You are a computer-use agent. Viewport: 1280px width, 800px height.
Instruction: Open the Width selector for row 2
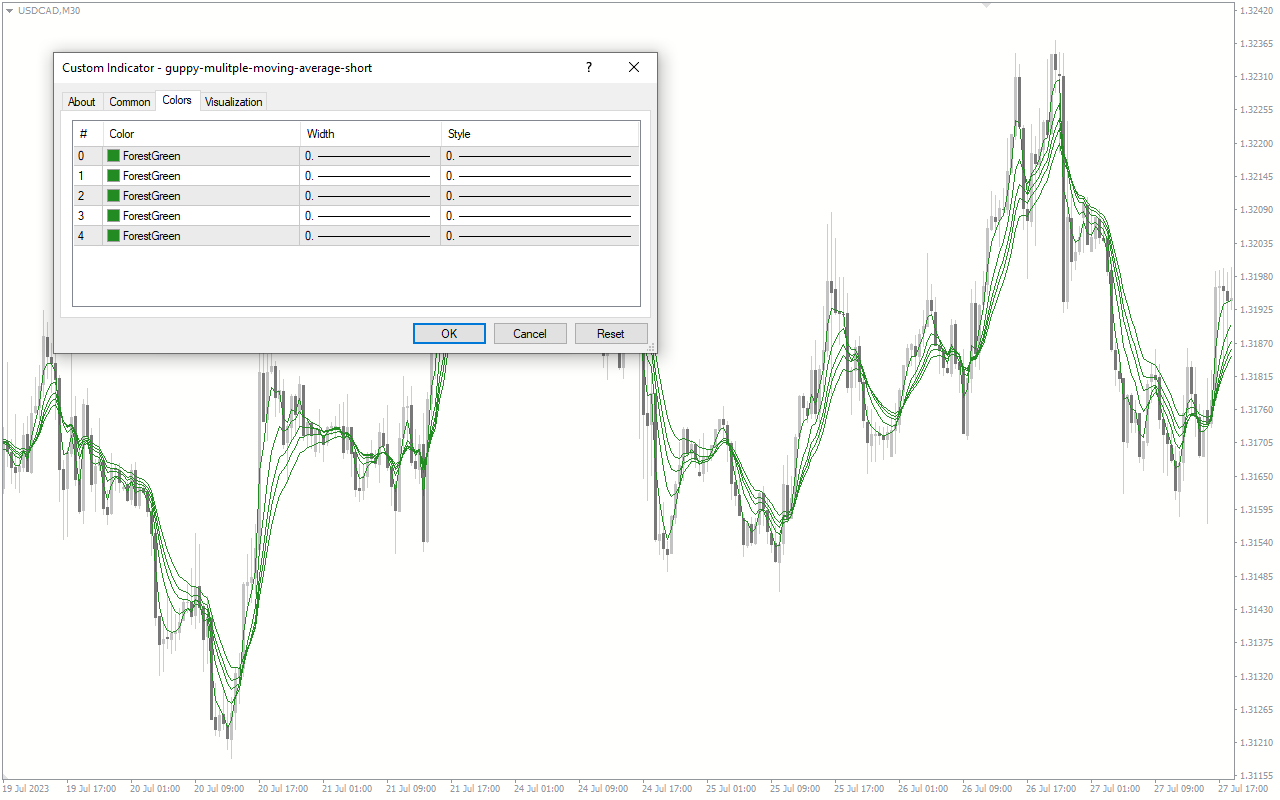point(370,196)
